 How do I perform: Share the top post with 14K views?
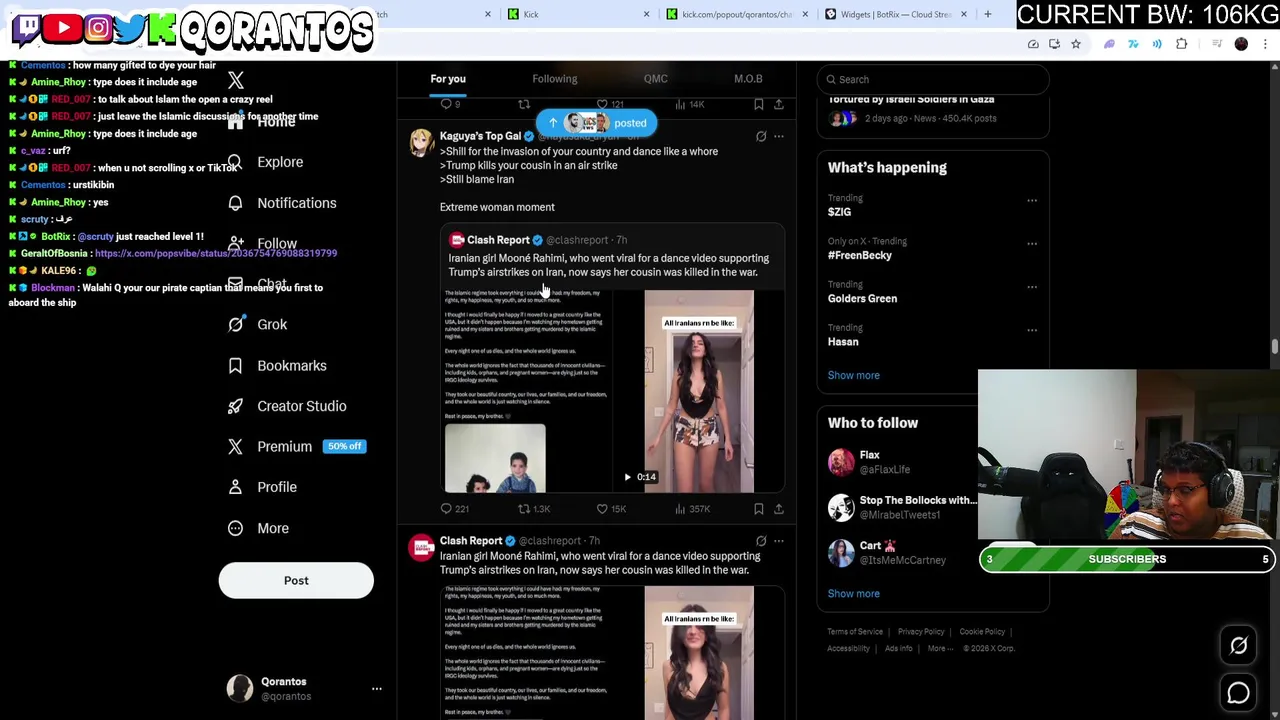pos(779,104)
